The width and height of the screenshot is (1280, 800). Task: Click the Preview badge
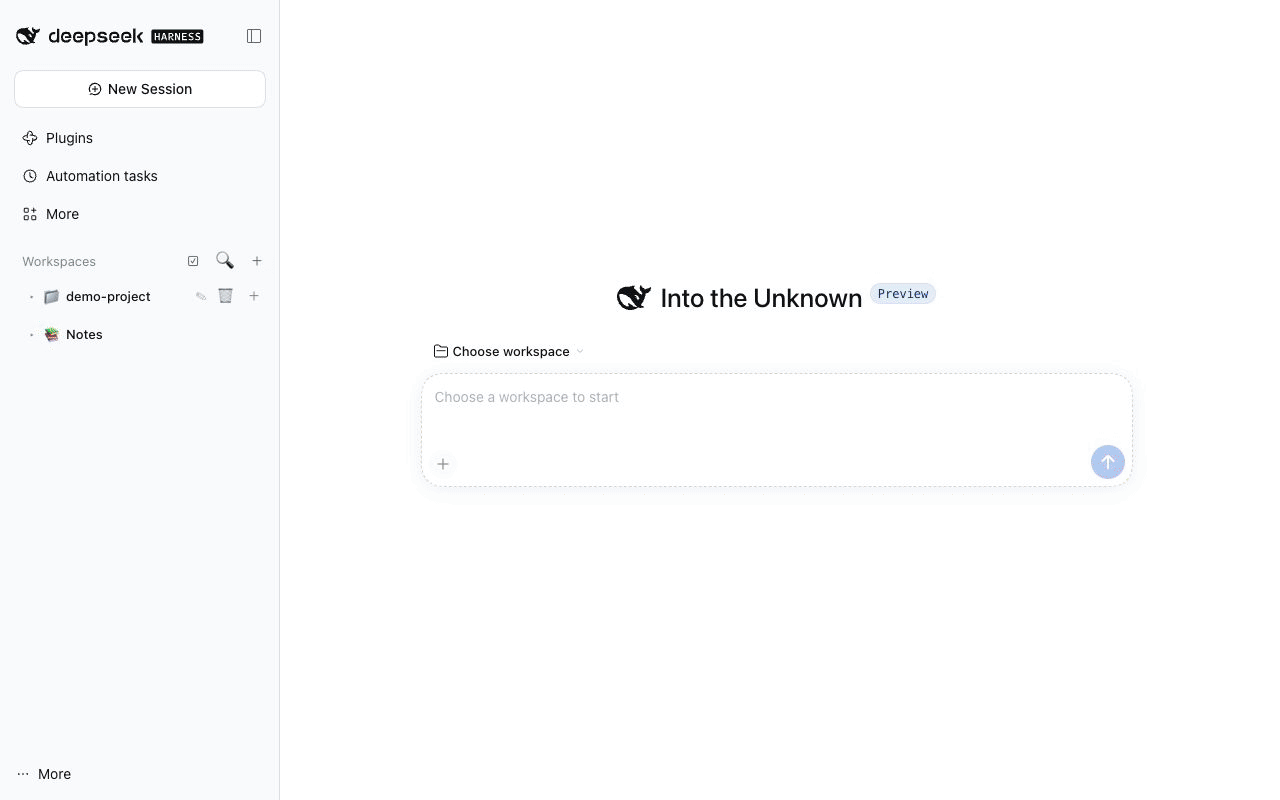pos(903,294)
